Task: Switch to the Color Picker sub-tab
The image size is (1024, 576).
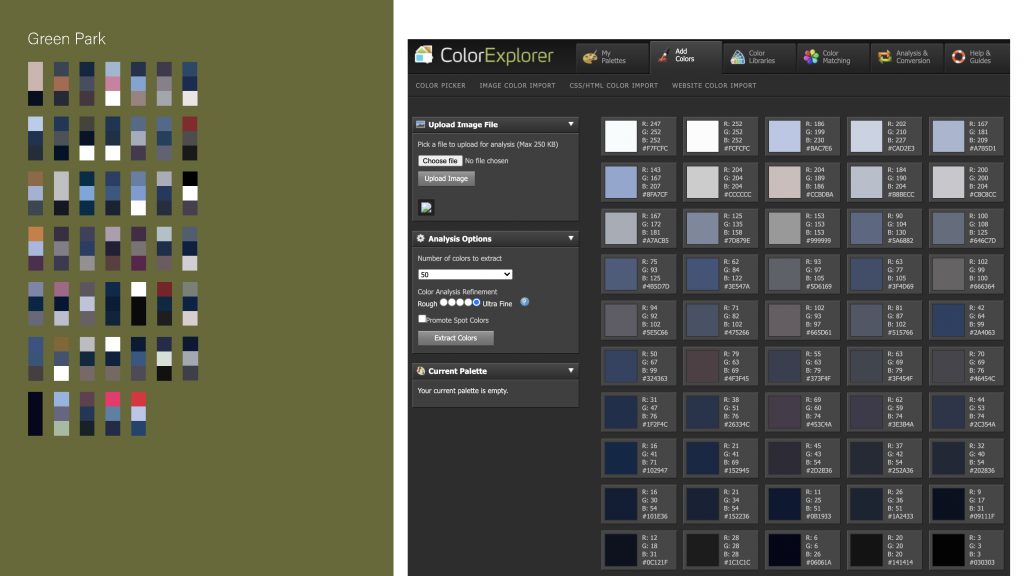Action: (441, 86)
